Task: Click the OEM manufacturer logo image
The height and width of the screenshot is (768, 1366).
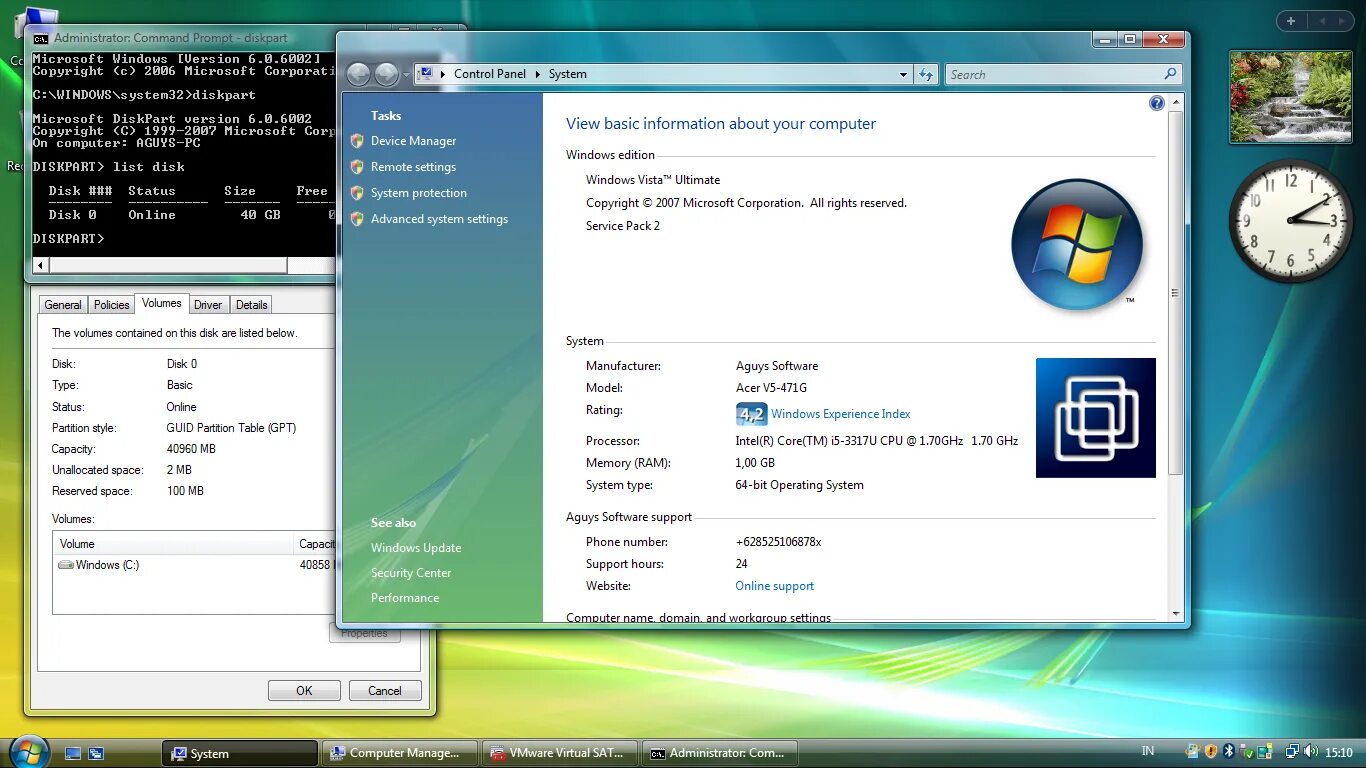Action: point(1096,418)
